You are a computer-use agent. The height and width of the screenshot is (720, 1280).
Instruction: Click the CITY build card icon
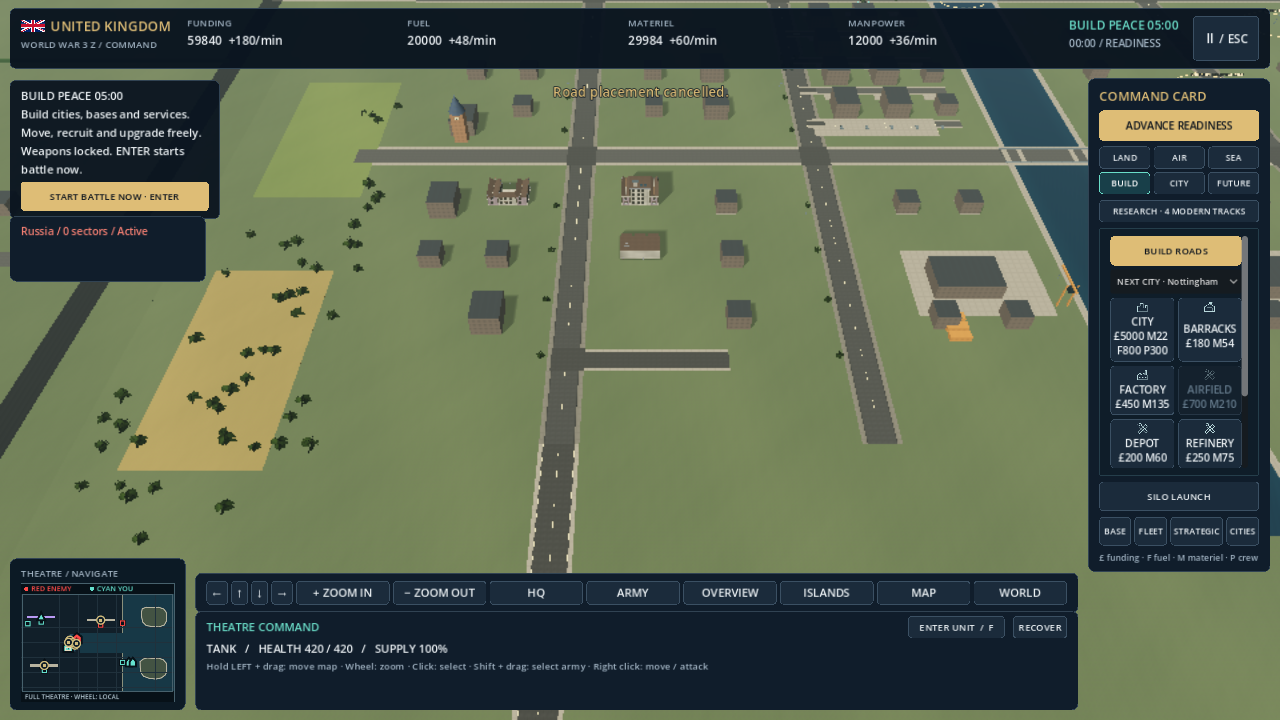[1142, 307]
